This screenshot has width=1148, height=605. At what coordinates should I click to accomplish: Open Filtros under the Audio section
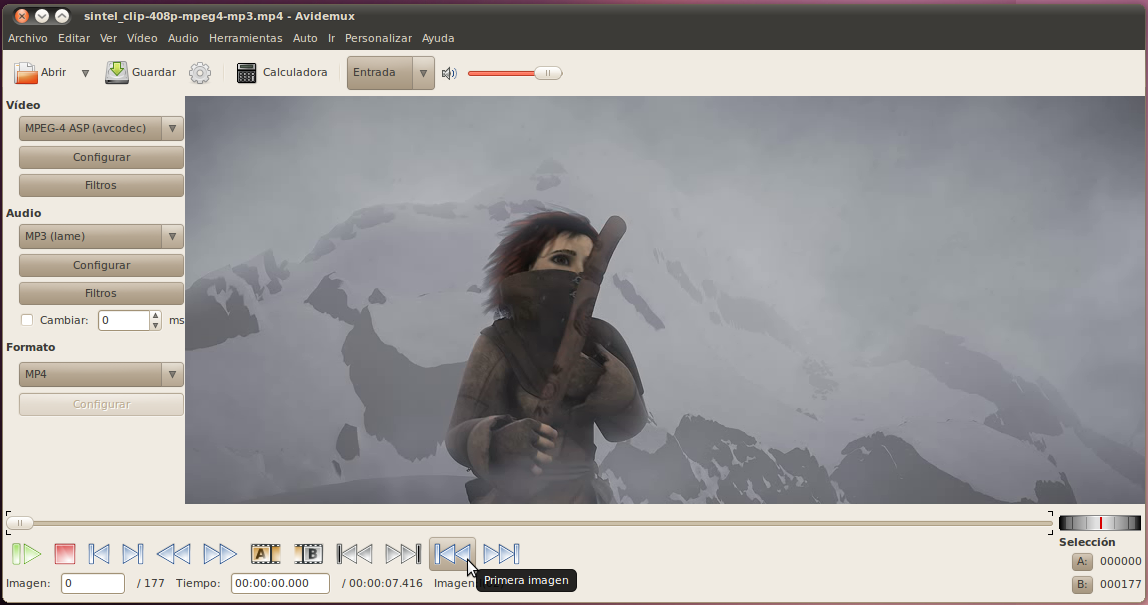pos(101,293)
